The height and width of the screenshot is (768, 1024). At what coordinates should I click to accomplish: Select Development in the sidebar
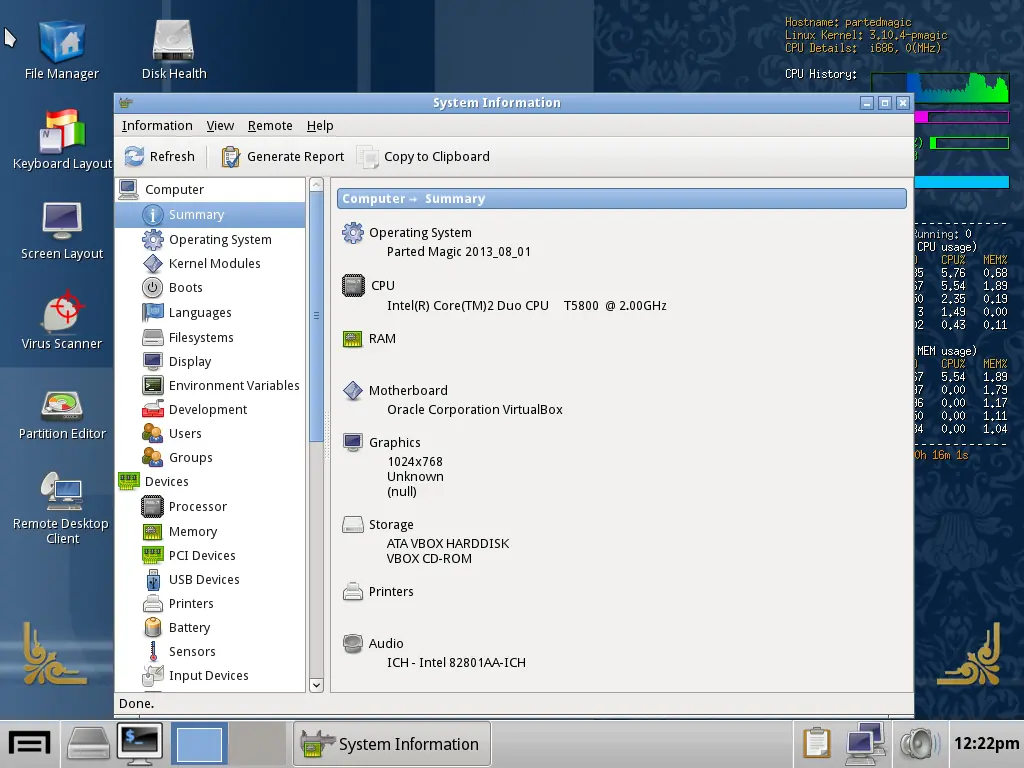pos(208,410)
